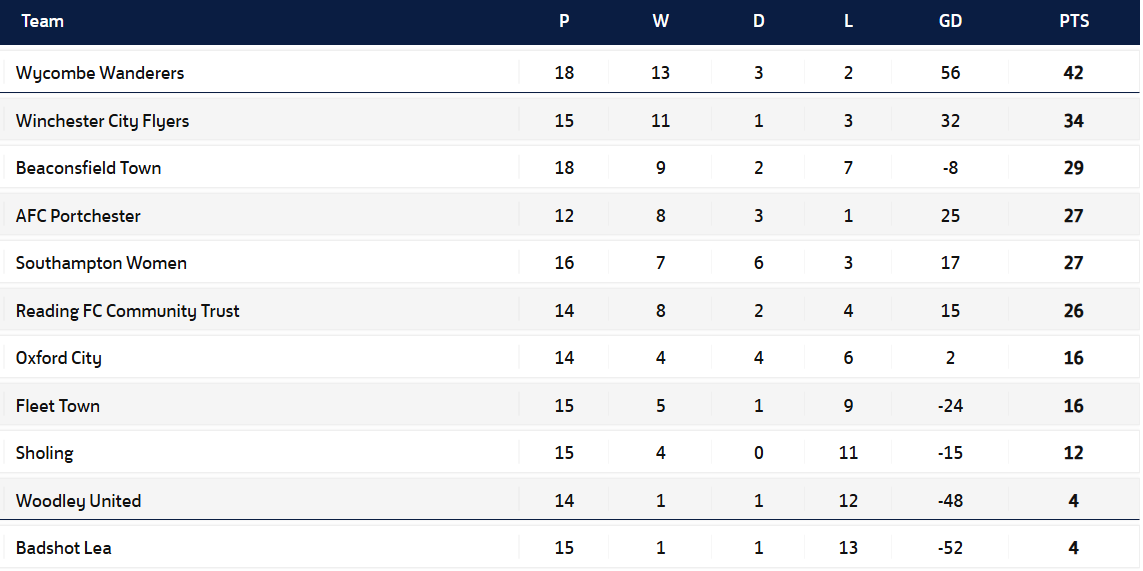Click the Team column header

pyautogui.click(x=42, y=21)
